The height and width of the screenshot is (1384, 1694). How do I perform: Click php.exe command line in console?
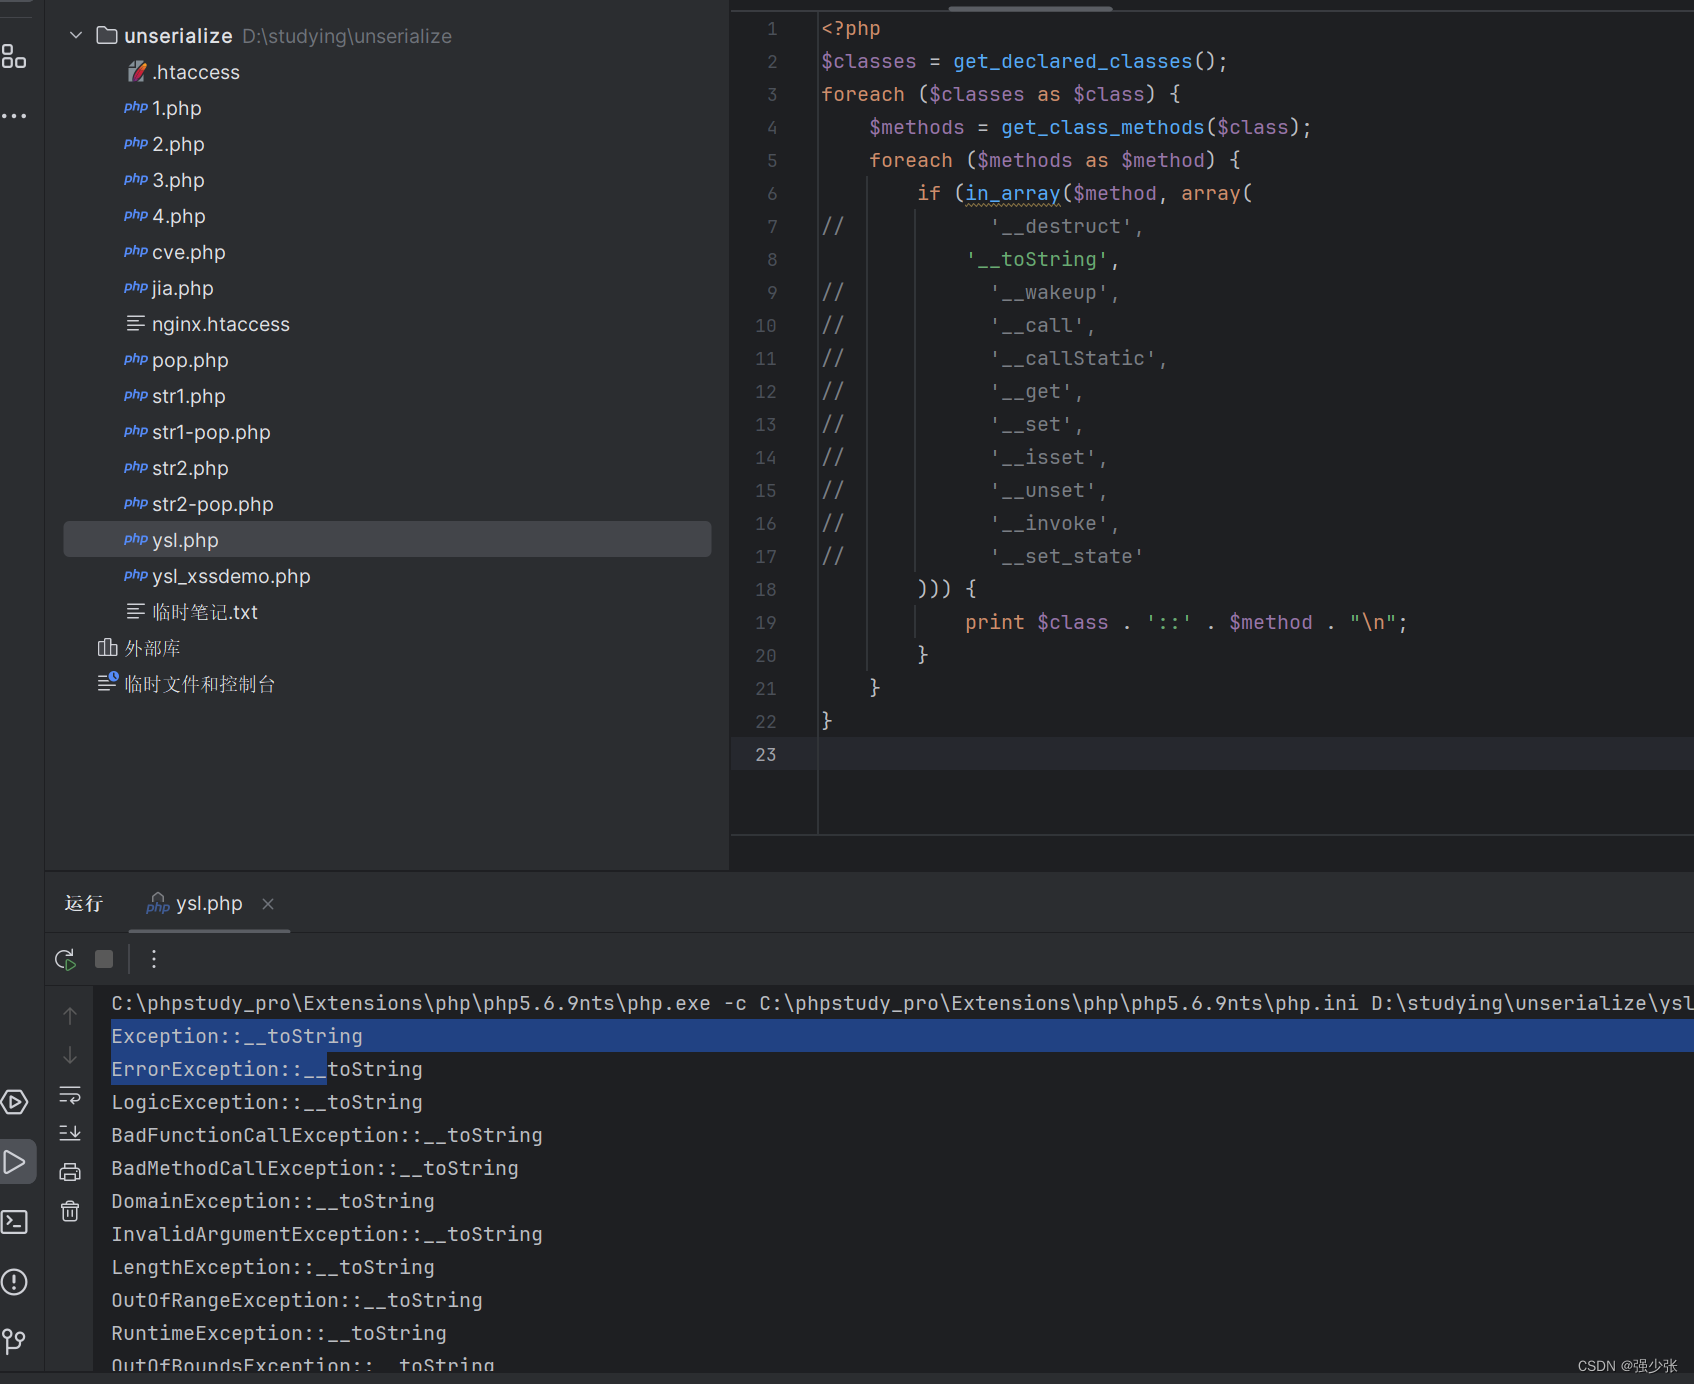902,1004
